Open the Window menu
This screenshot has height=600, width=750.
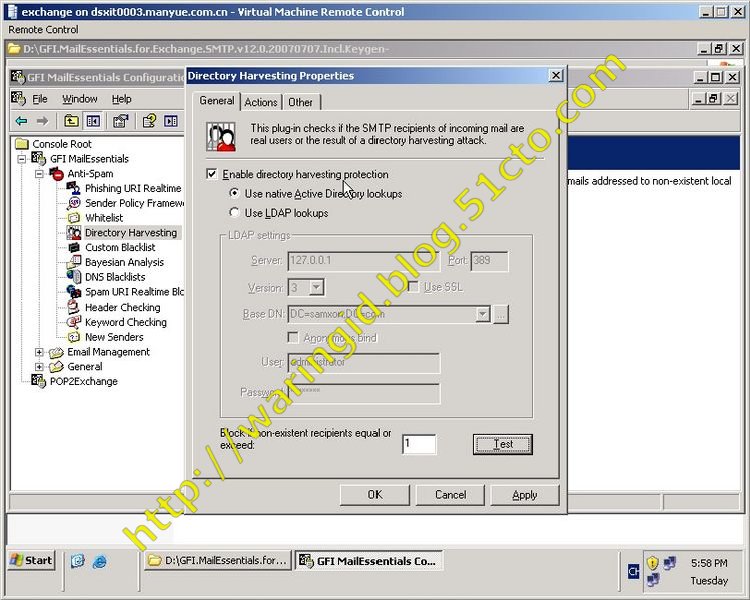(80, 99)
